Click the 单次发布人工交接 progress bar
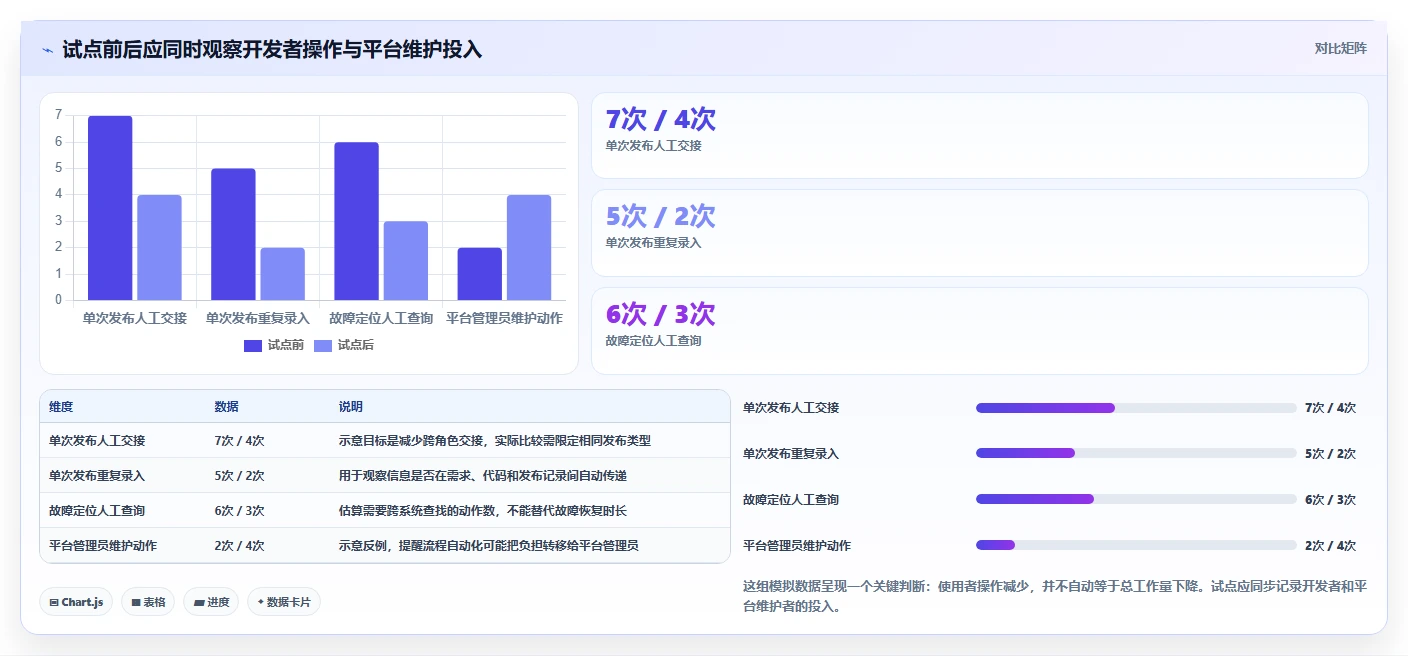Viewport: 1408px width, 656px height. point(1136,408)
